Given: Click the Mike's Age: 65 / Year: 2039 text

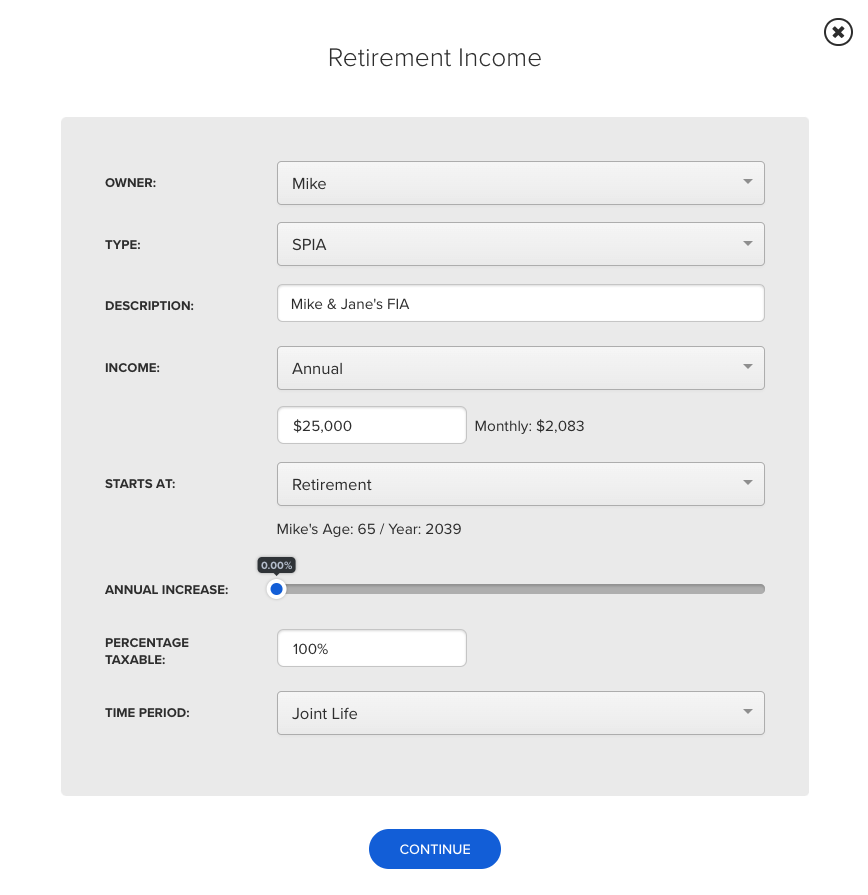Looking at the screenshot, I should (369, 529).
